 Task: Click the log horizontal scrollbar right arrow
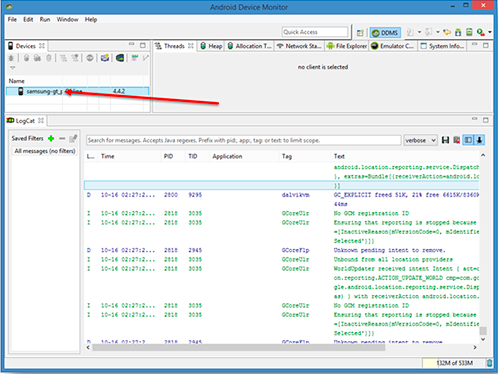click(475, 348)
